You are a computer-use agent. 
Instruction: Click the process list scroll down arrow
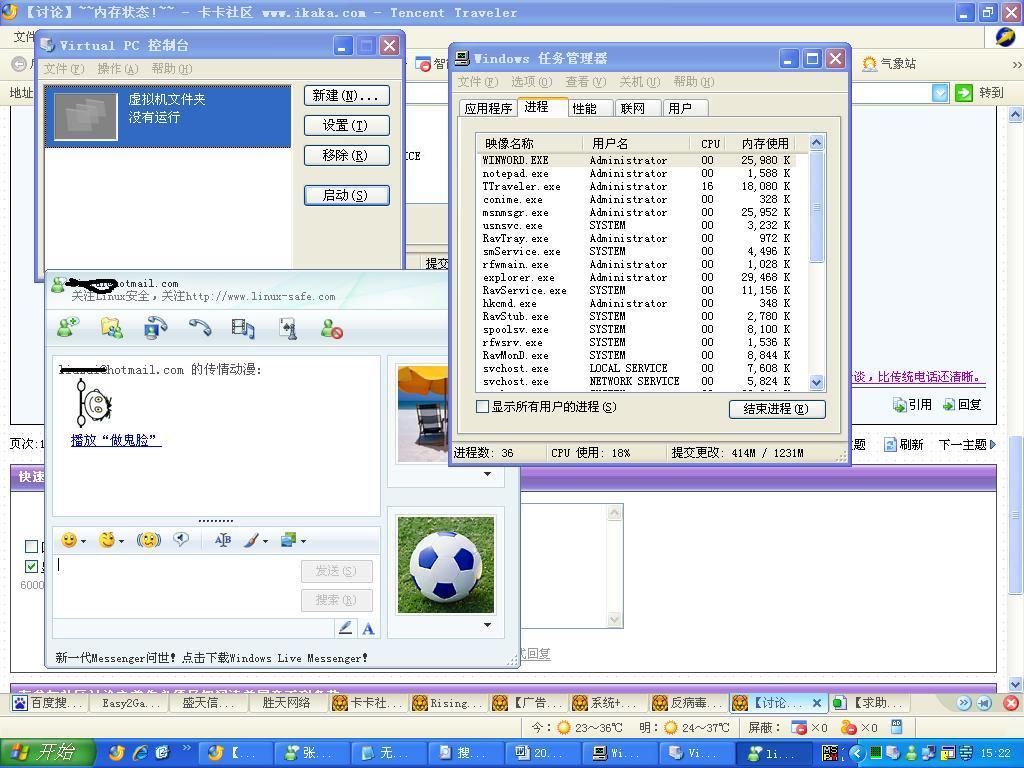point(816,382)
